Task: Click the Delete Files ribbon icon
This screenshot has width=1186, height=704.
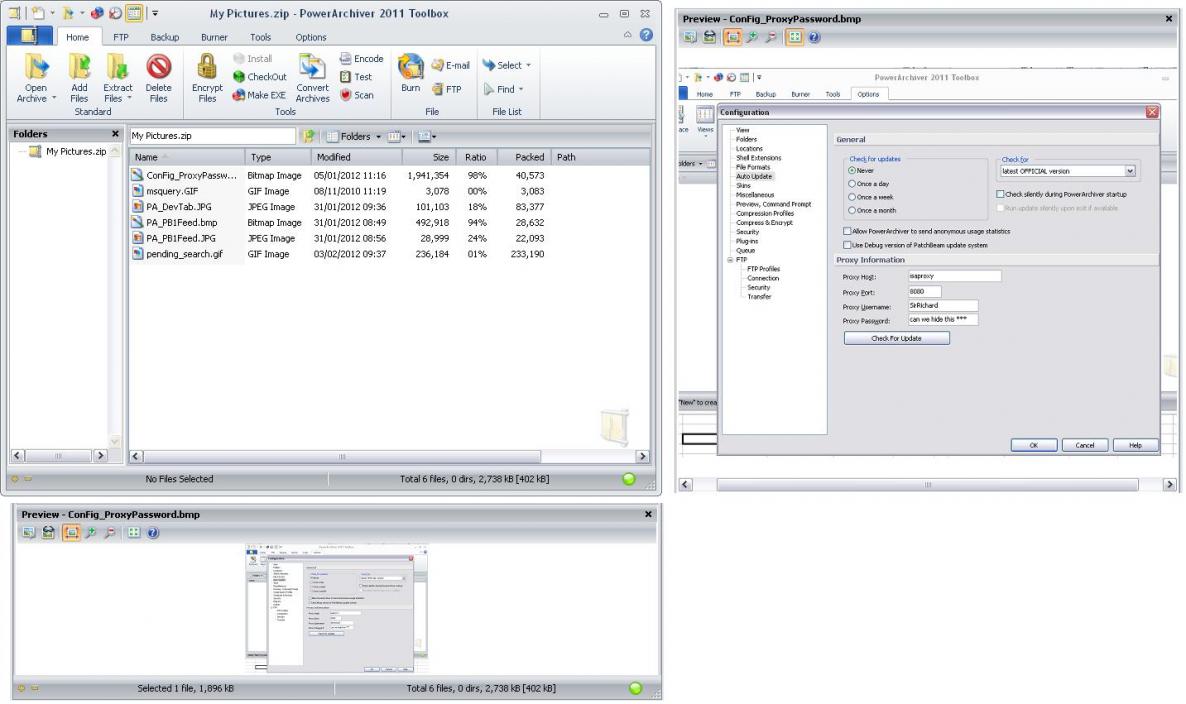Action: pos(159,67)
